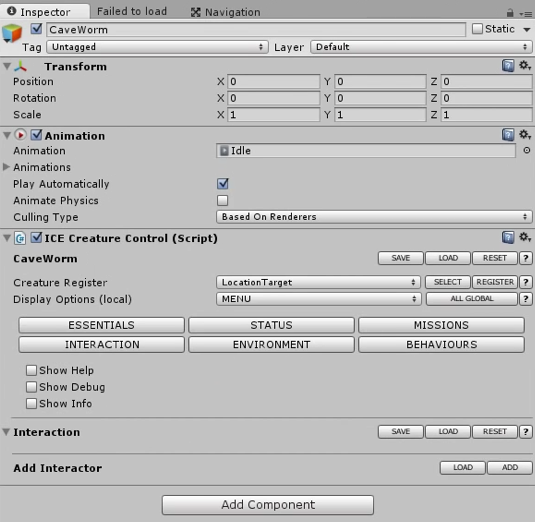Viewport: 535px width, 522px height.
Task: Open the Tag dropdown
Action: coord(157,47)
